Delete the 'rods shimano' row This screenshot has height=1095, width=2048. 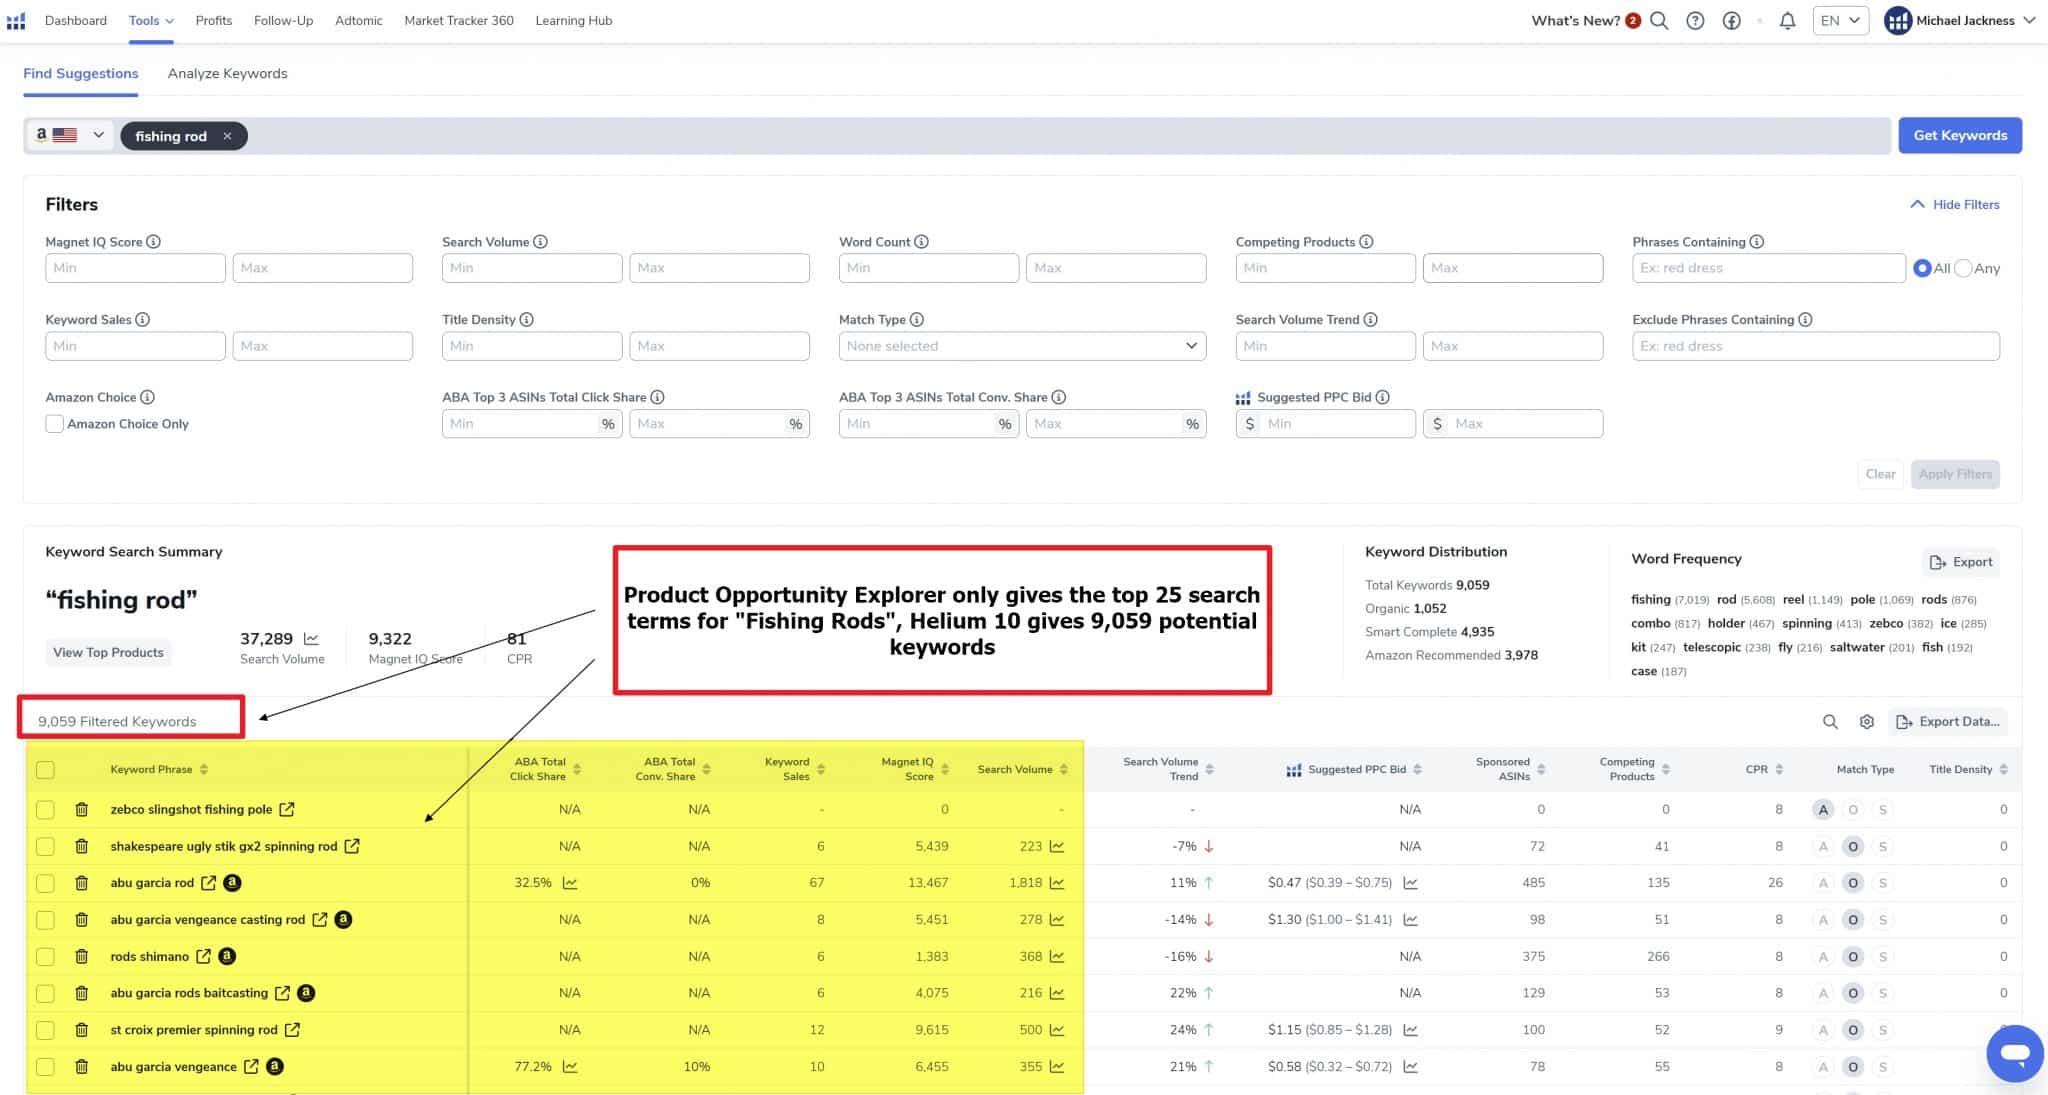click(x=82, y=956)
